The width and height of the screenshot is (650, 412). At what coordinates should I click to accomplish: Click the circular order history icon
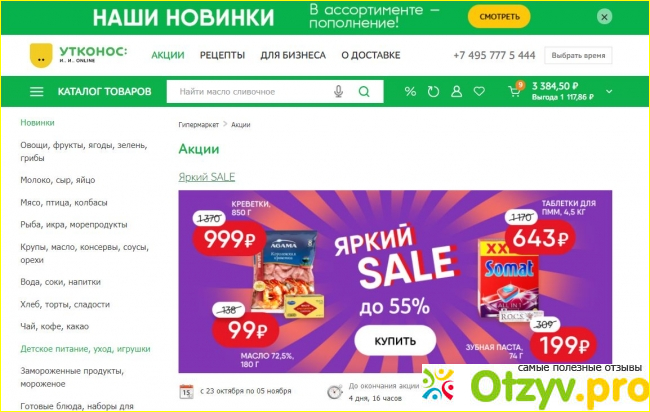pyautogui.click(x=433, y=92)
